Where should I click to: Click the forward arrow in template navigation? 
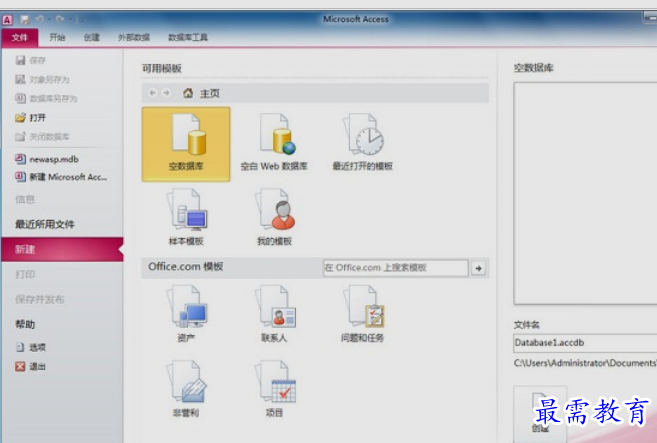click(166, 93)
